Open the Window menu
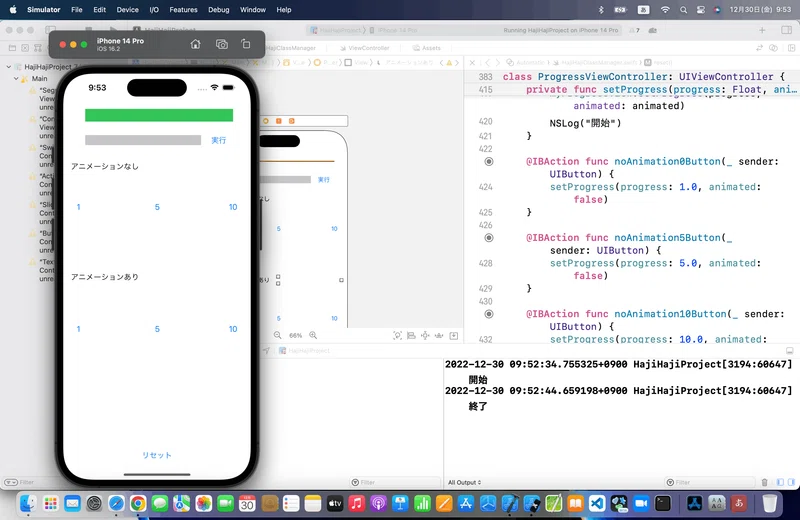The height and width of the screenshot is (520, 800). [x=253, y=10]
